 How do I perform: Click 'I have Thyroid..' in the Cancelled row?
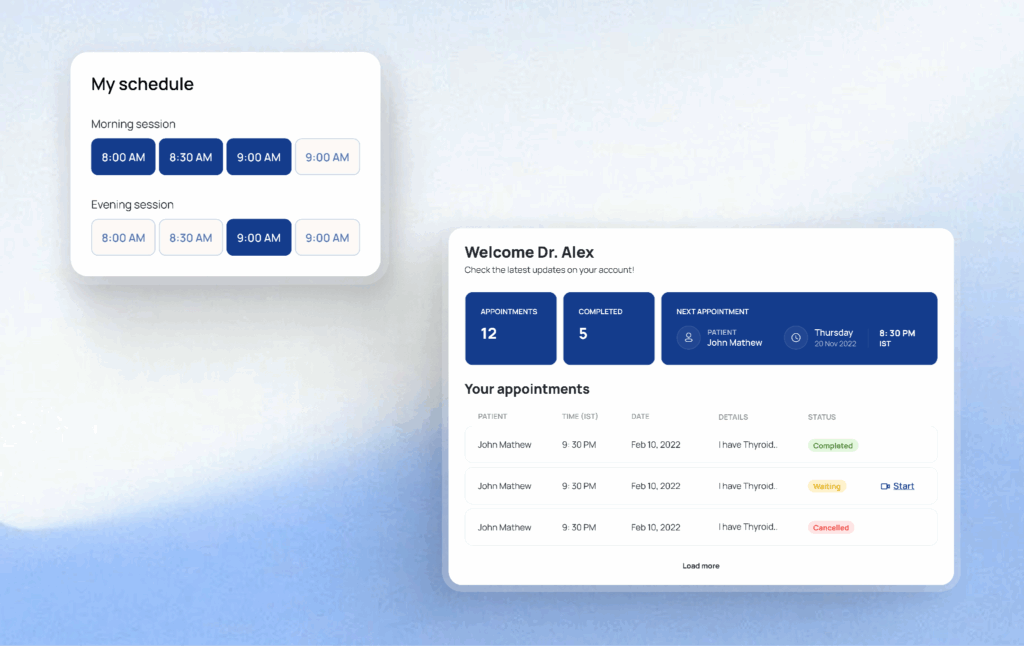748,526
